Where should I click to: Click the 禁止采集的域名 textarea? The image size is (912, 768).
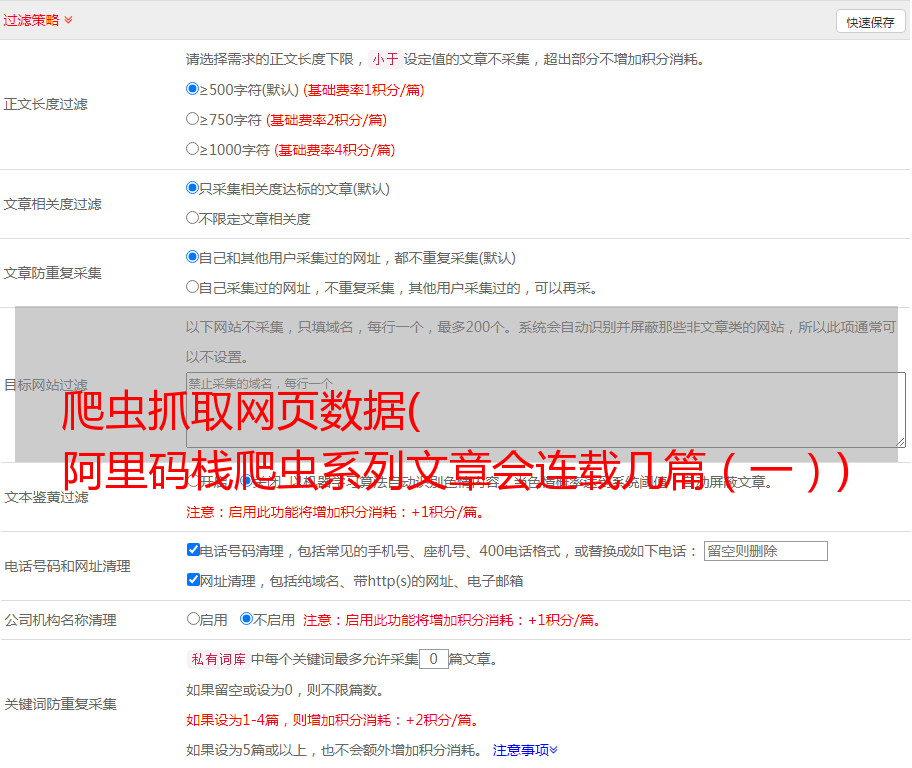coord(546,410)
